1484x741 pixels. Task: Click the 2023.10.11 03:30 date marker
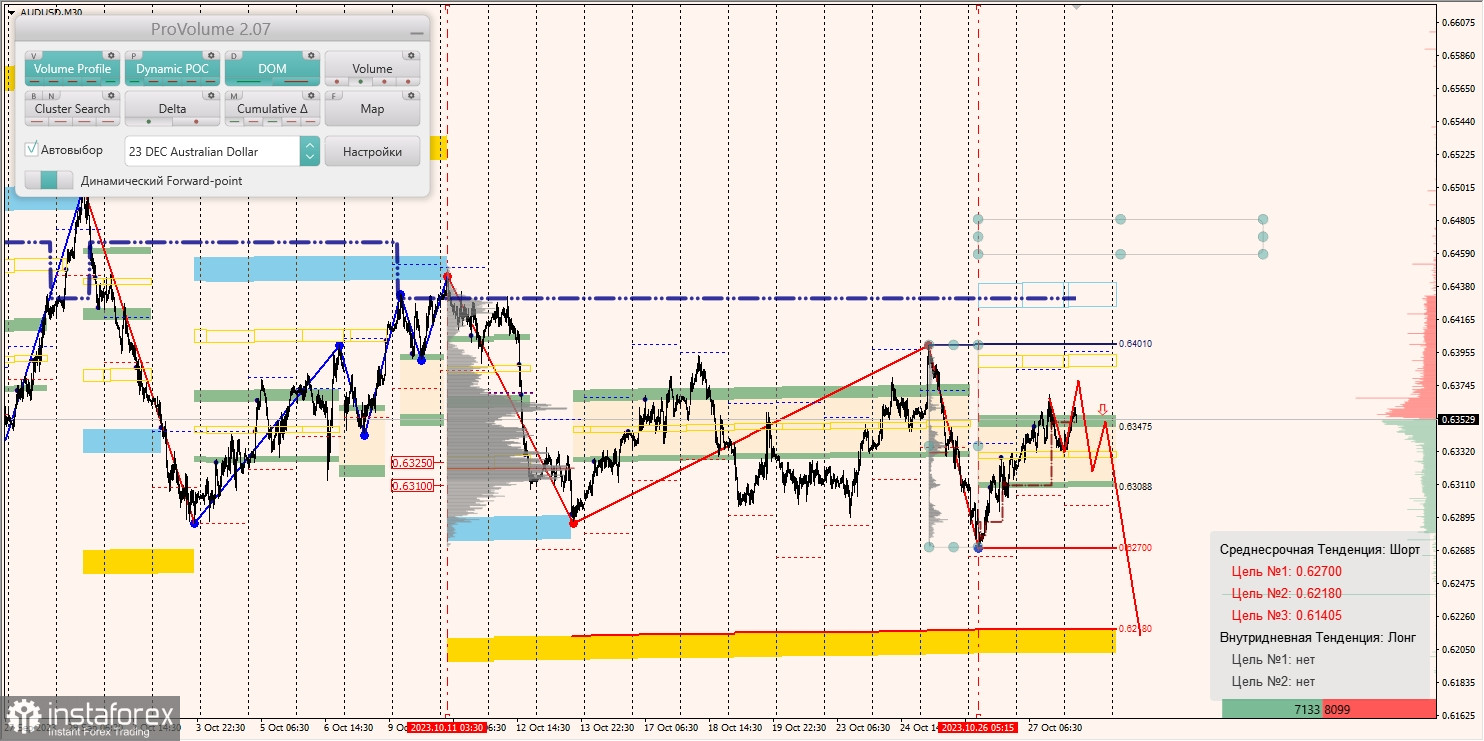(447, 727)
